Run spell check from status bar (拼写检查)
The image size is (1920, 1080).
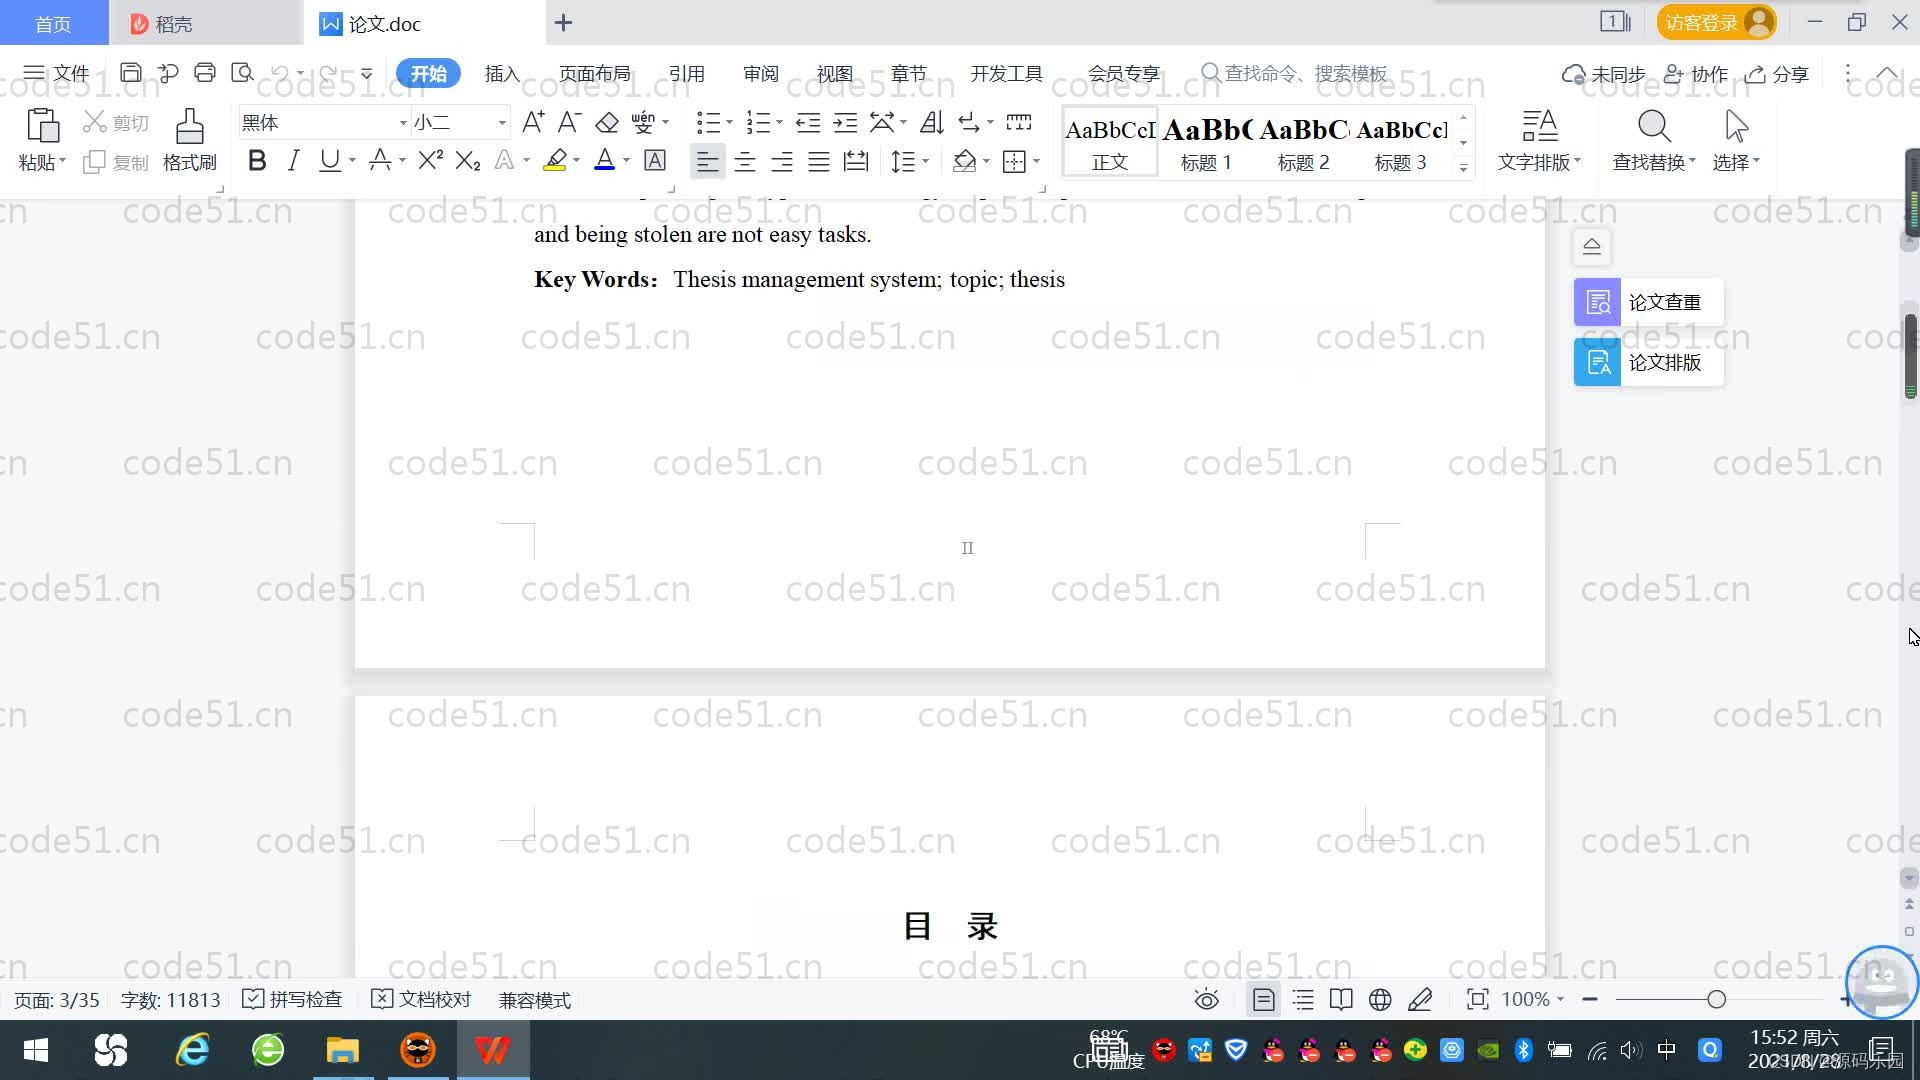click(x=291, y=999)
